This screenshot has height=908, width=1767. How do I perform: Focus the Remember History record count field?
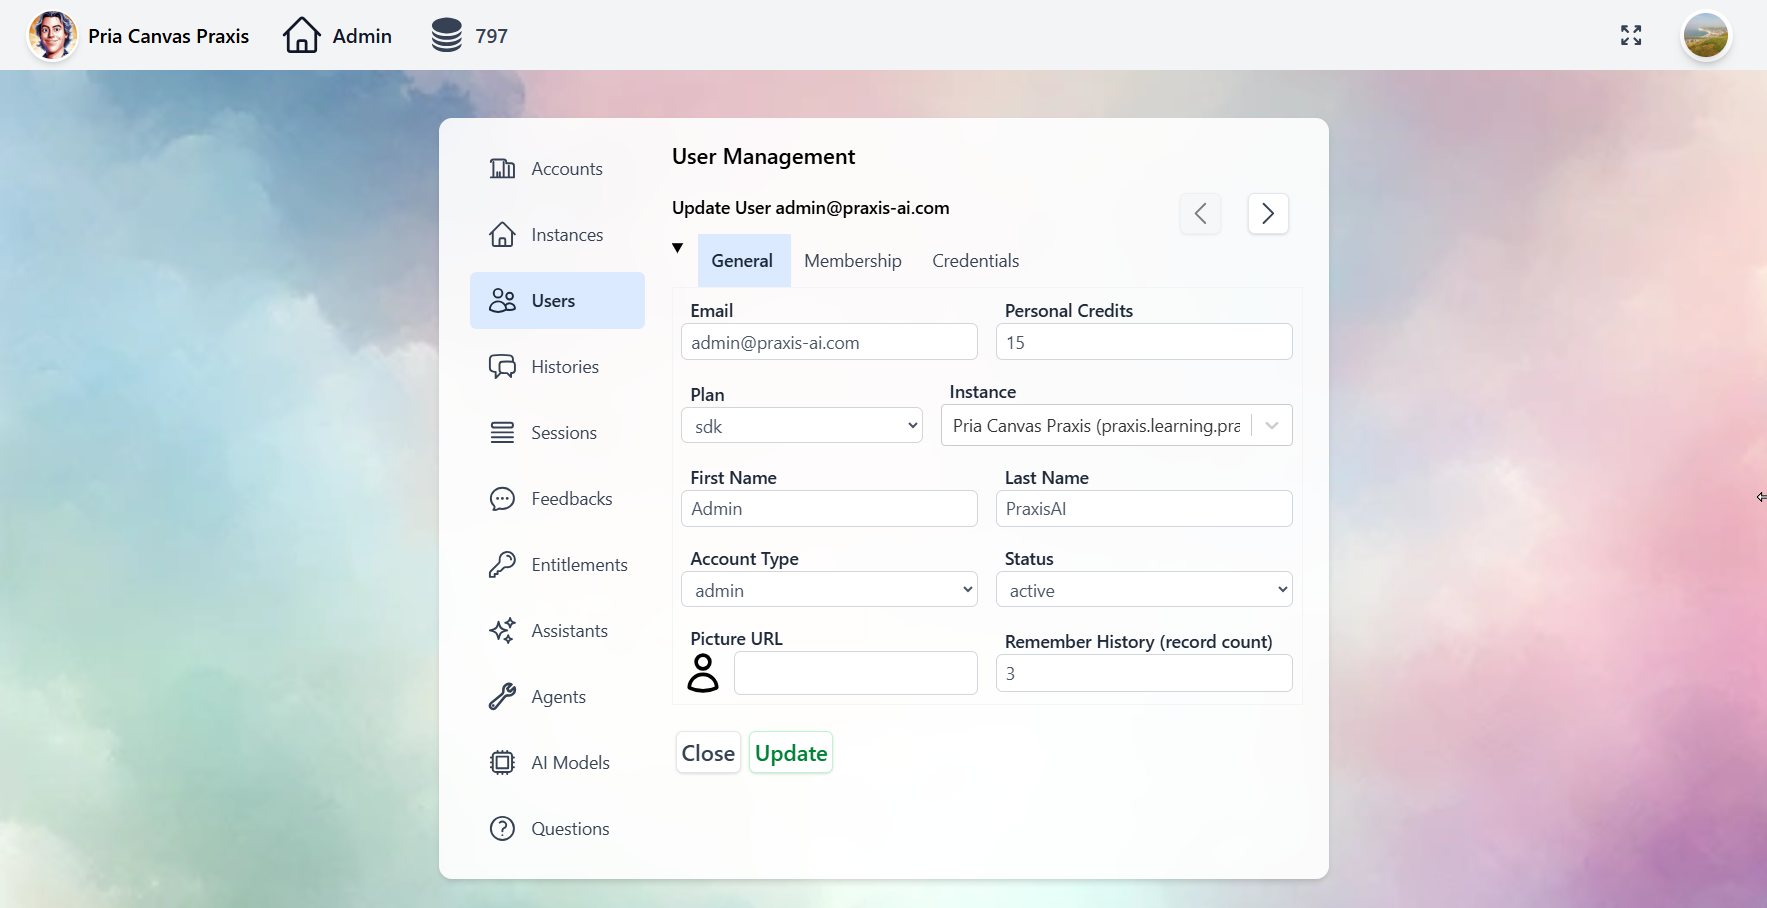1144,673
